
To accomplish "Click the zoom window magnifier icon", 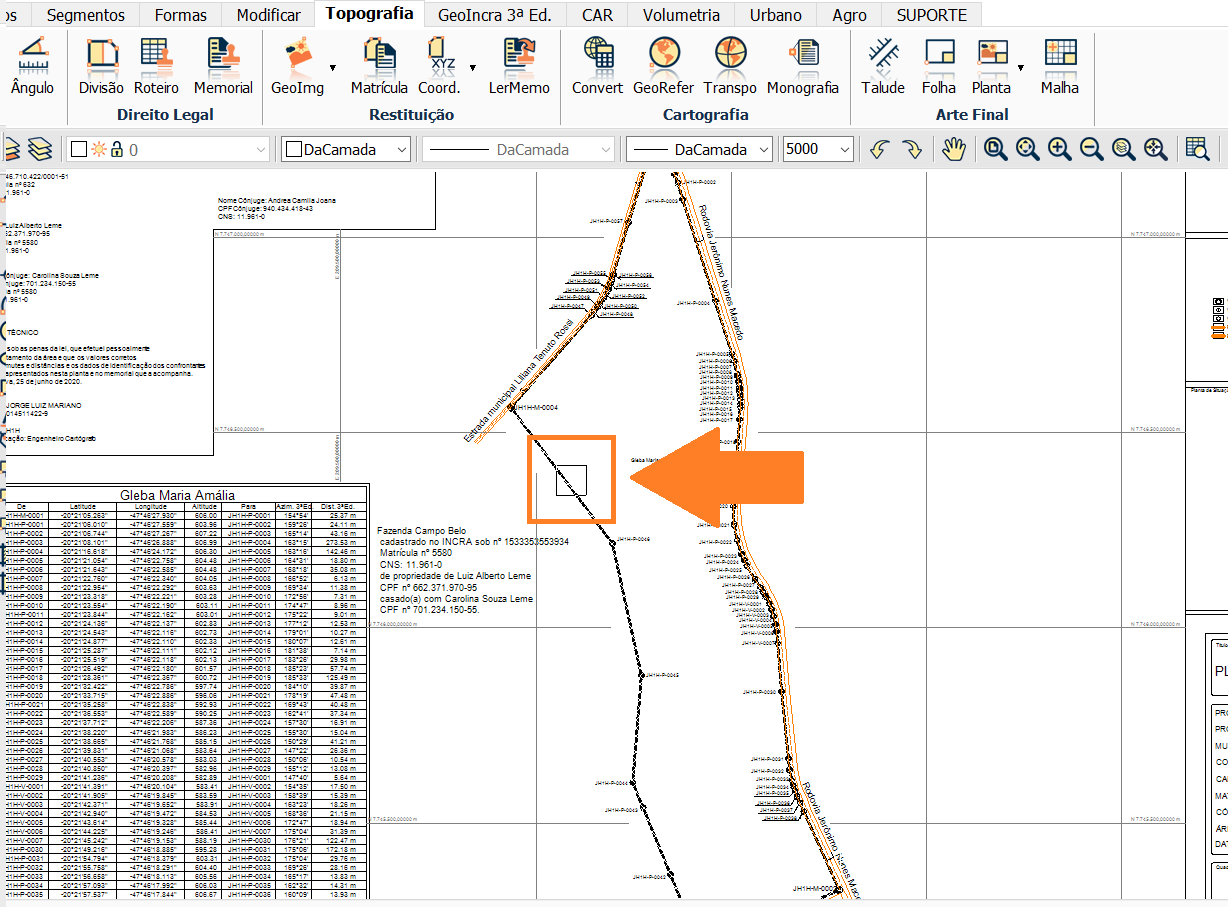I will coord(995,150).
